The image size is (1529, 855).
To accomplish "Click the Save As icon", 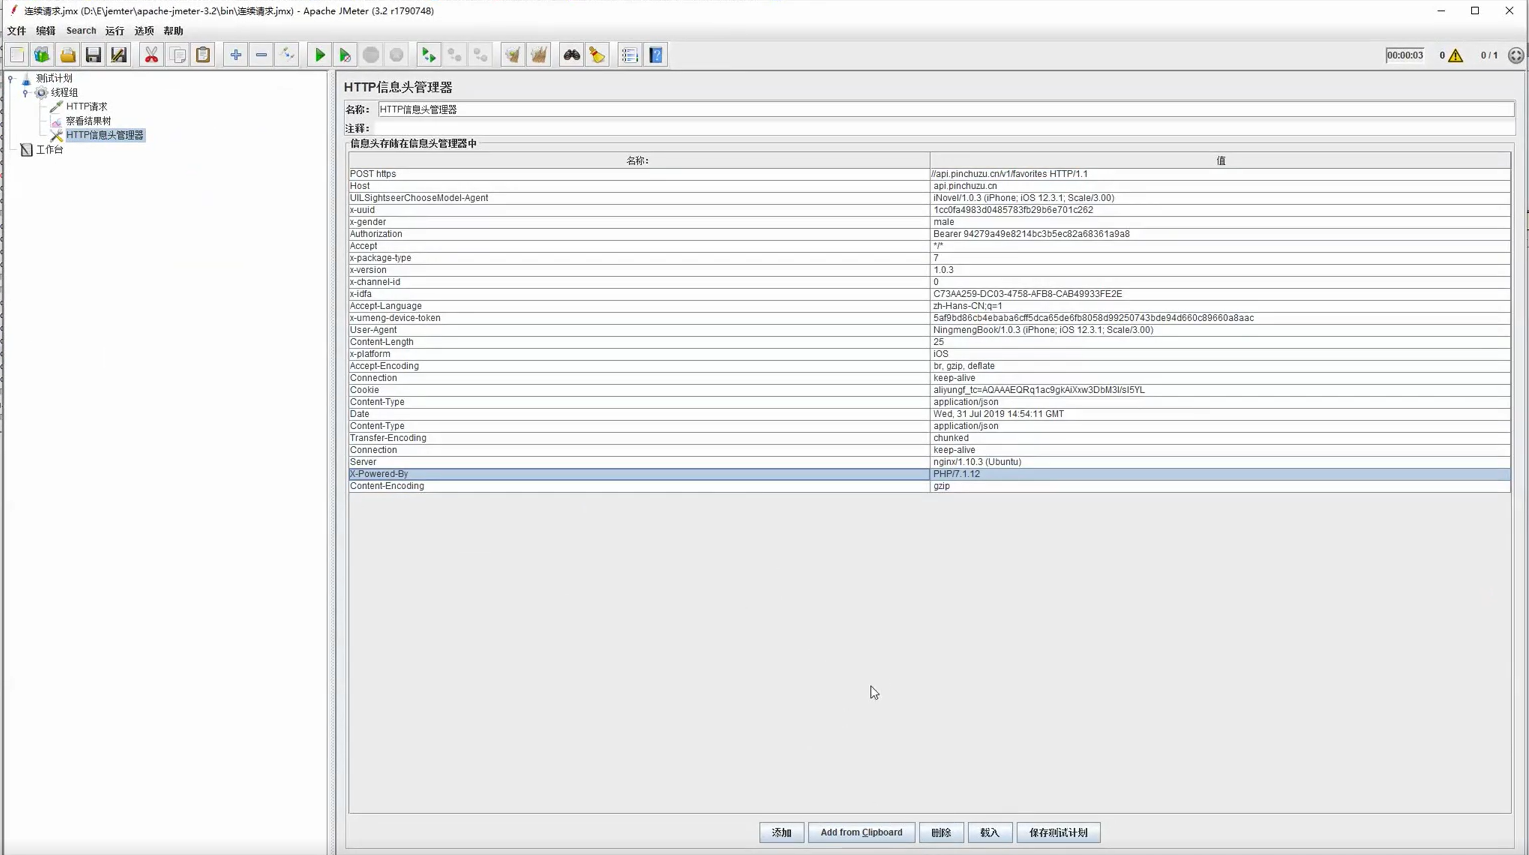I will coord(119,55).
